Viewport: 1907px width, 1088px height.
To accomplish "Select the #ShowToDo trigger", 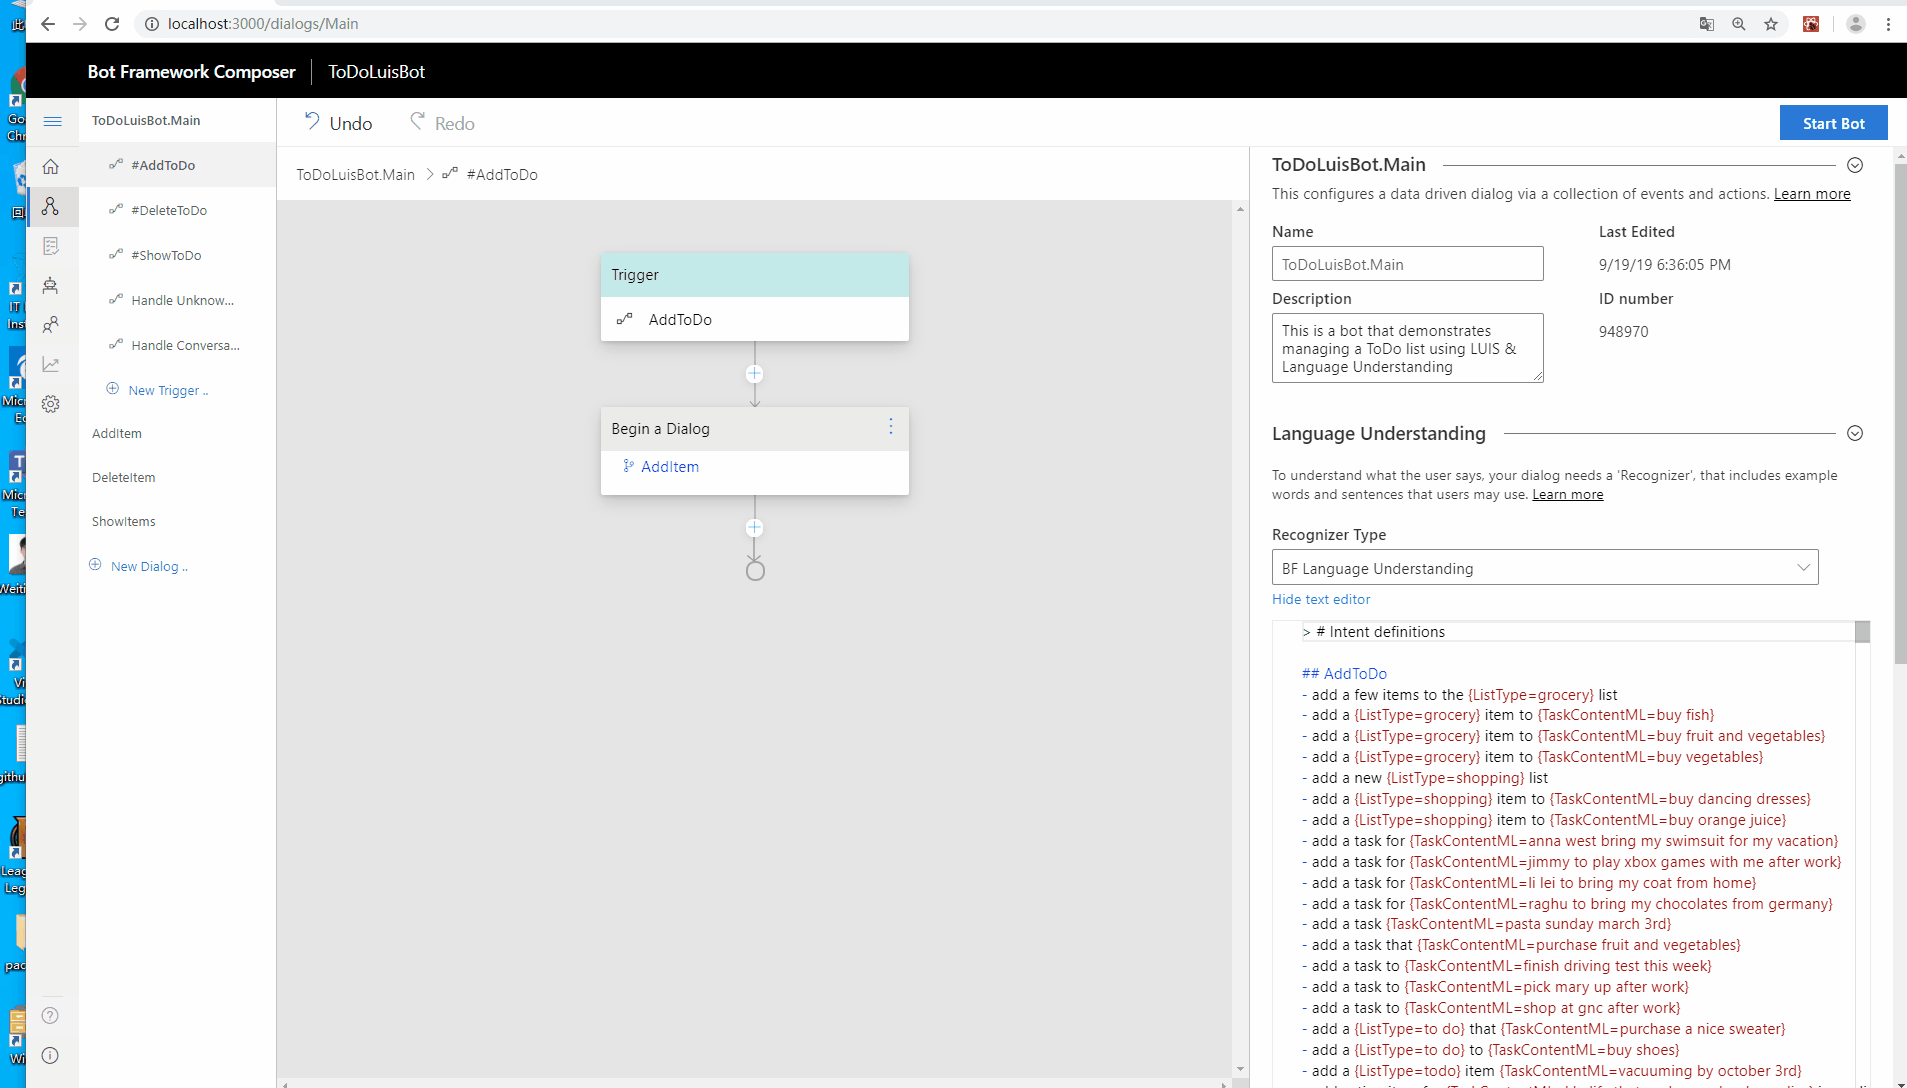I will click(178, 255).
